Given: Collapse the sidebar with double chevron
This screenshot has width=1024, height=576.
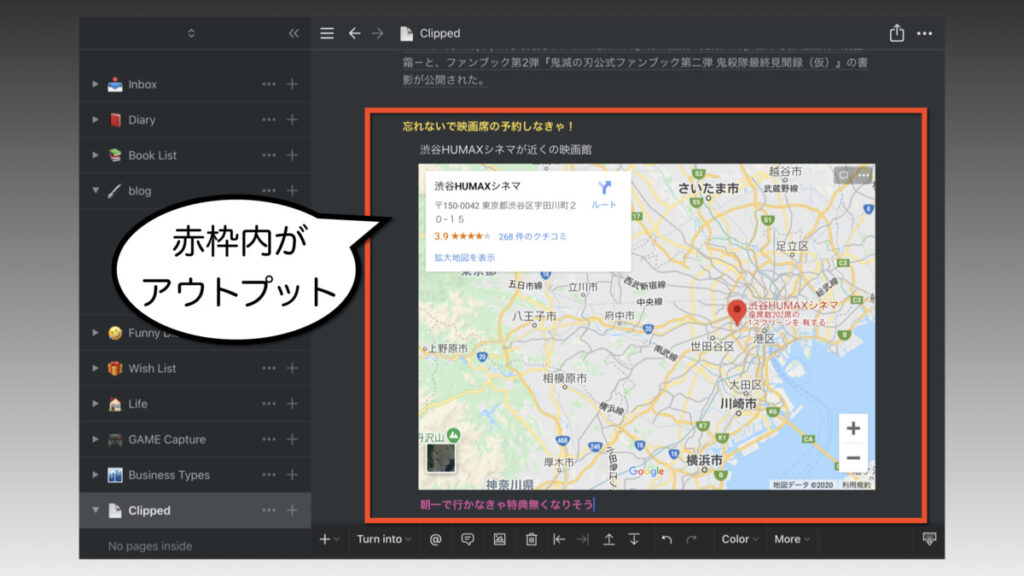Looking at the screenshot, I should click(x=294, y=33).
